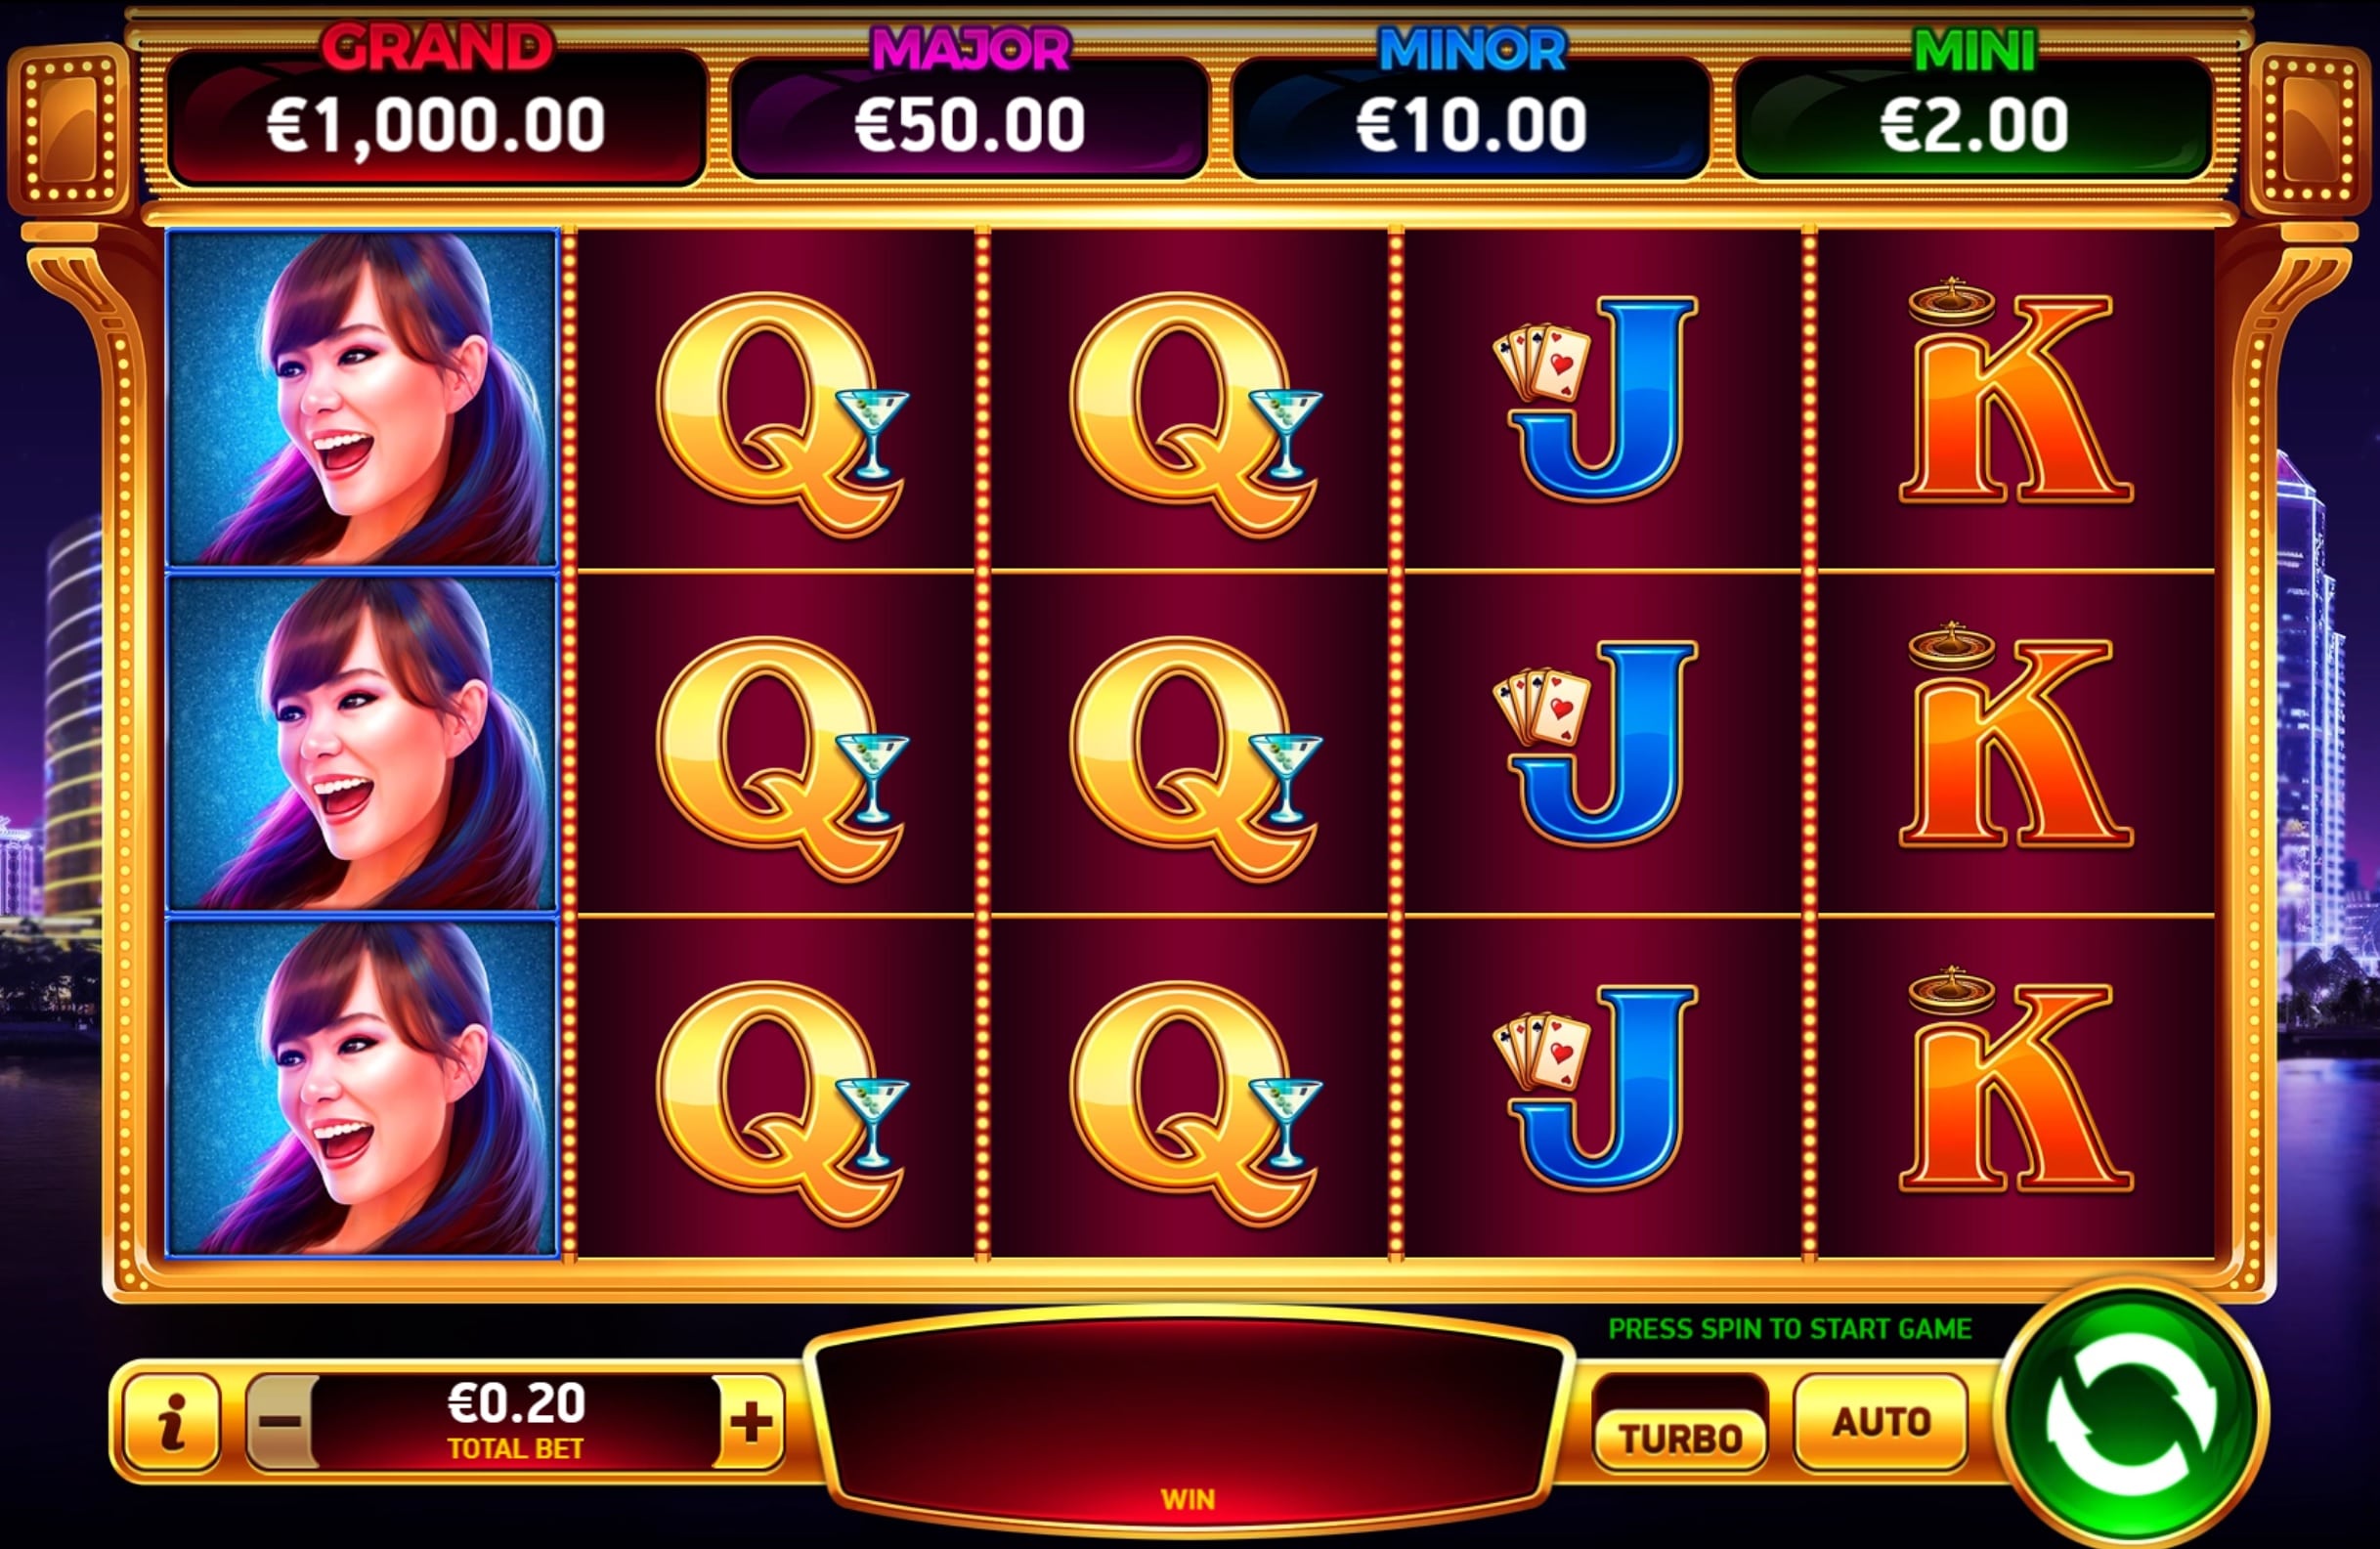Increase total bet with plus button
Viewport: 2380px width, 1549px height.
(750, 1421)
